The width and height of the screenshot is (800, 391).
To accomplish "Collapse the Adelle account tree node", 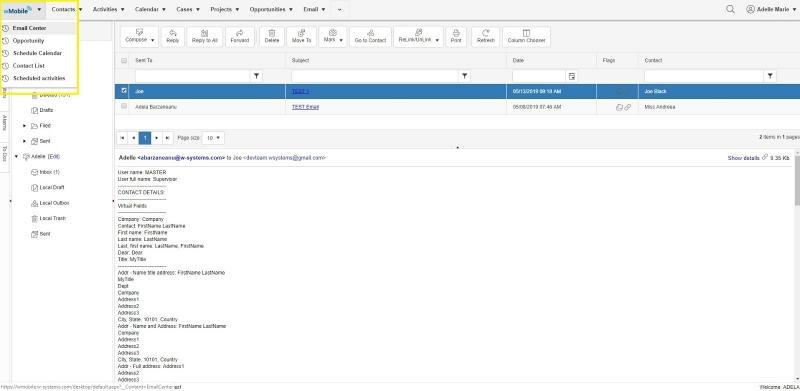I will (17, 157).
